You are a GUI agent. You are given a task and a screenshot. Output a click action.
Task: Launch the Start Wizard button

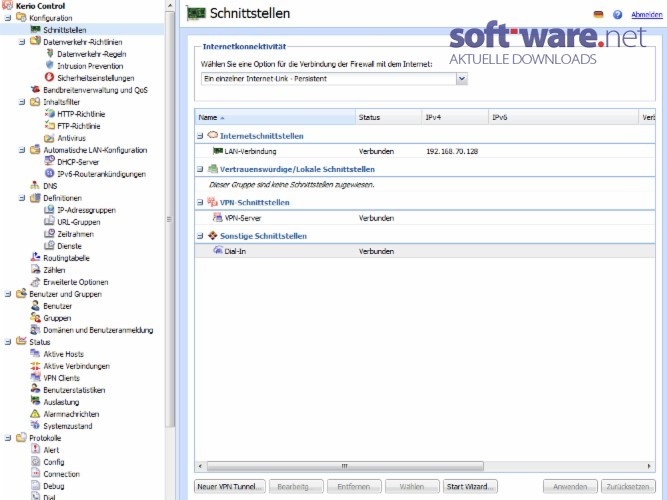[x=470, y=486]
